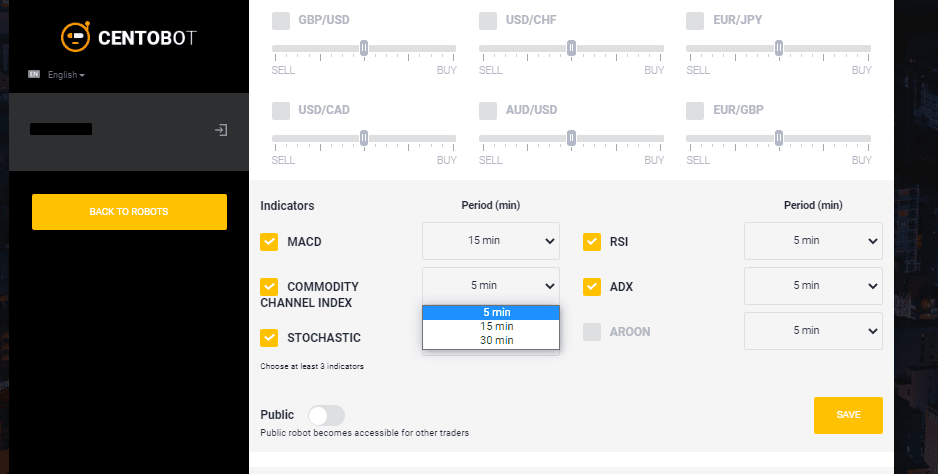Screen dimensions: 938x474
Task: Save the robot settings
Action: click(x=848, y=415)
